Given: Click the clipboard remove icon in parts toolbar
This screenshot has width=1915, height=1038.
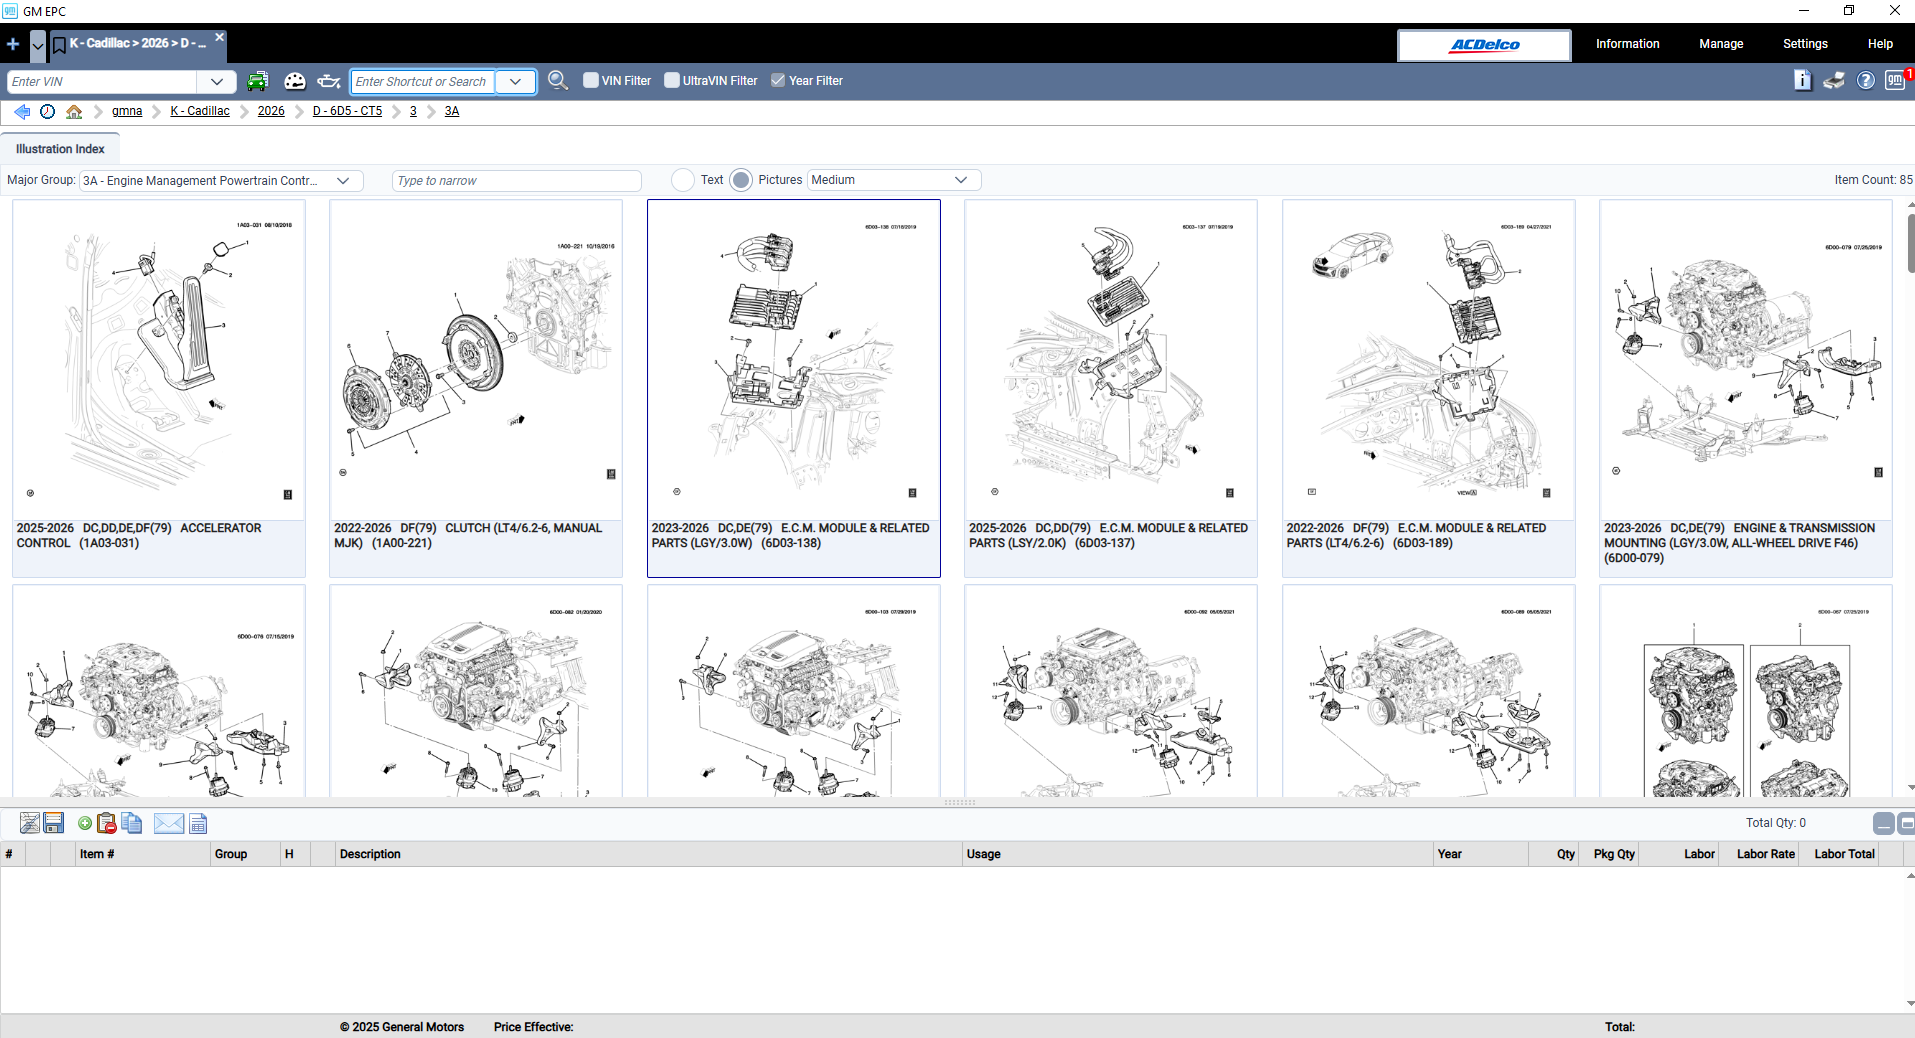Looking at the screenshot, I should 105,822.
